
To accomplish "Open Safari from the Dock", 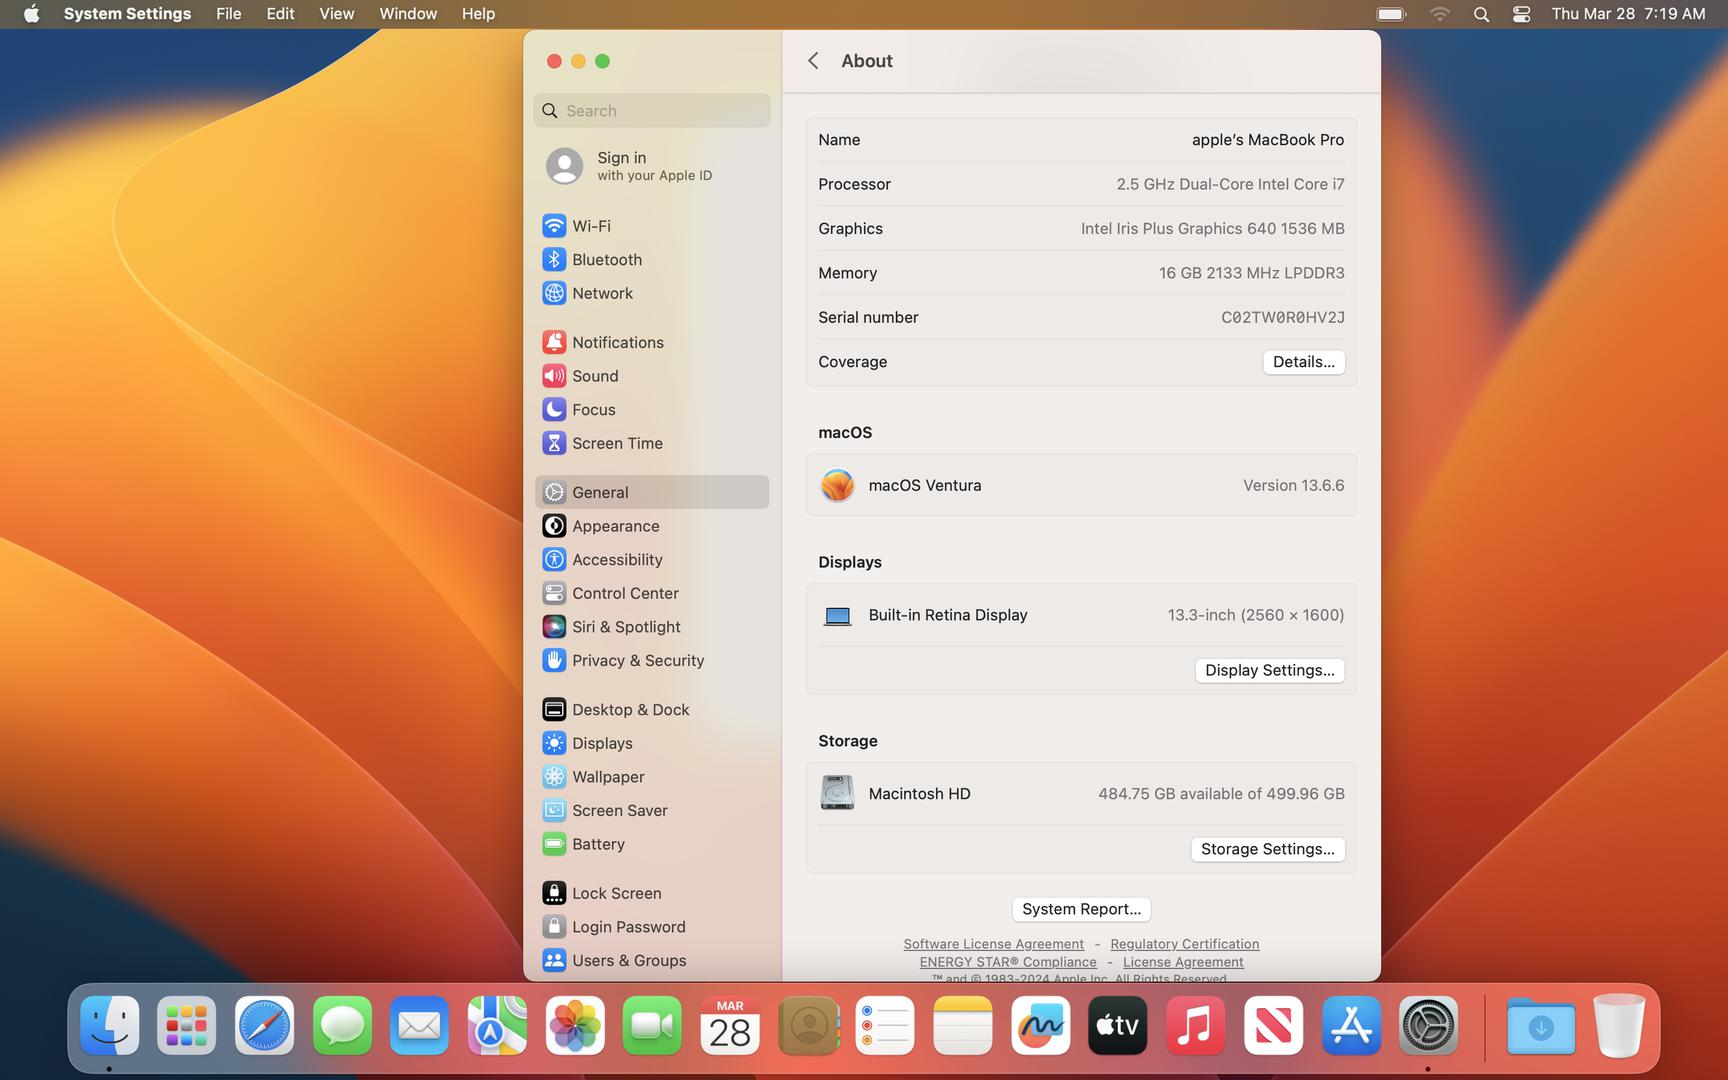I will coord(264,1026).
